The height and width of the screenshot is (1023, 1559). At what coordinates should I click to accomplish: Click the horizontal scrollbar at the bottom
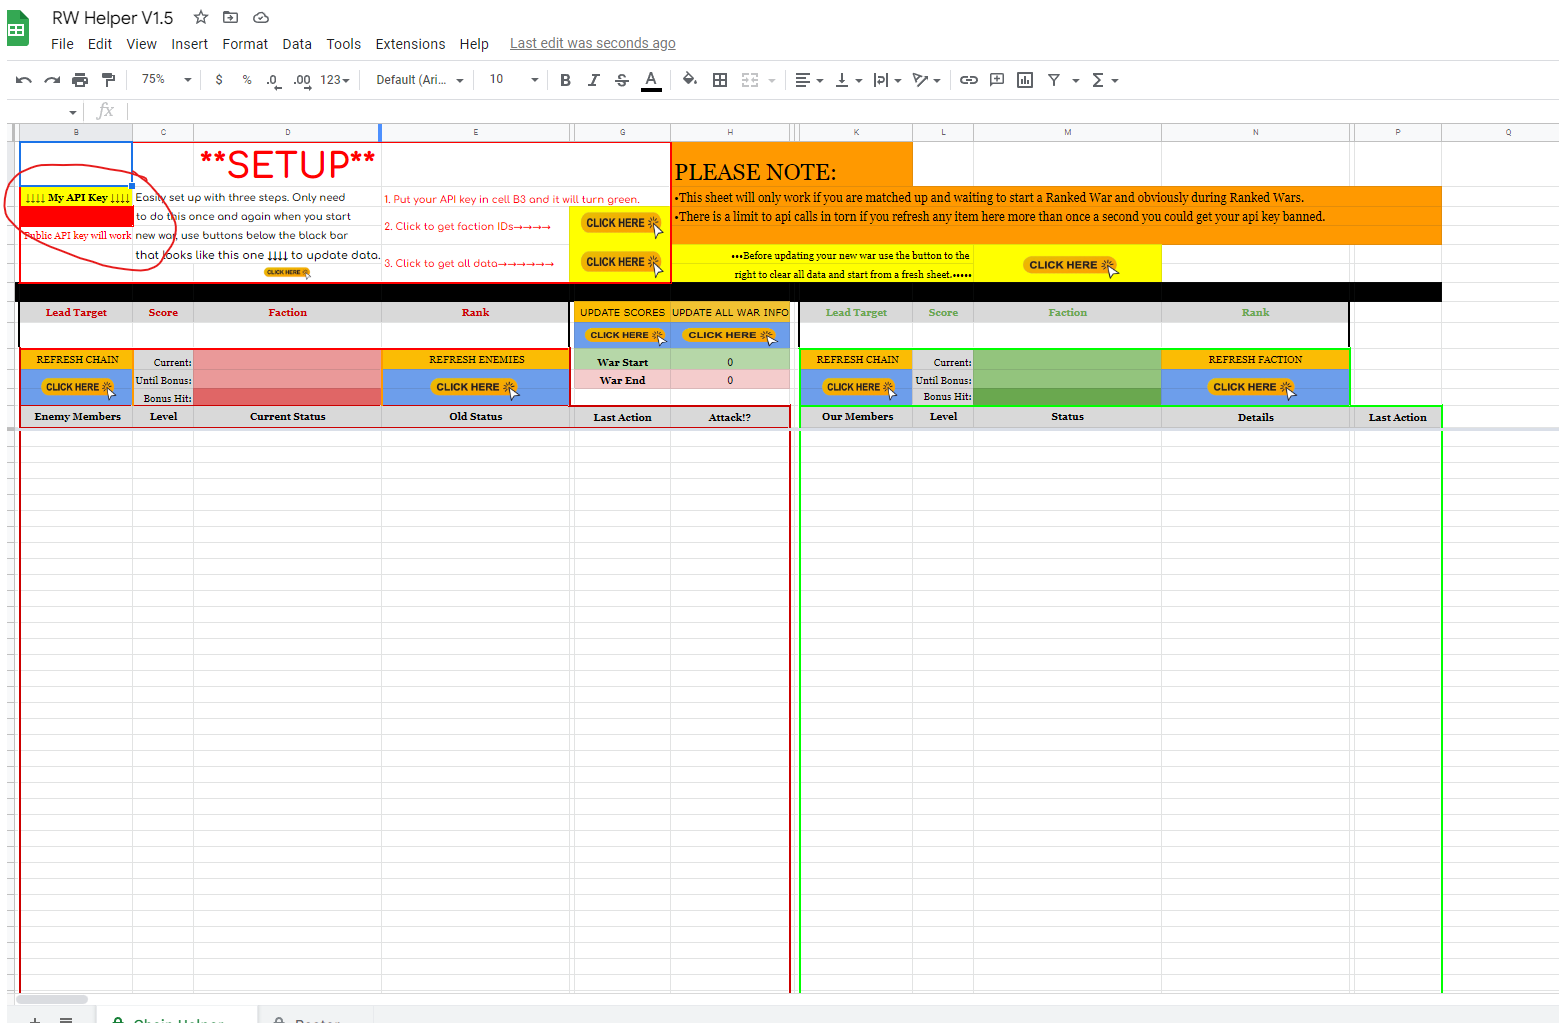(52, 999)
